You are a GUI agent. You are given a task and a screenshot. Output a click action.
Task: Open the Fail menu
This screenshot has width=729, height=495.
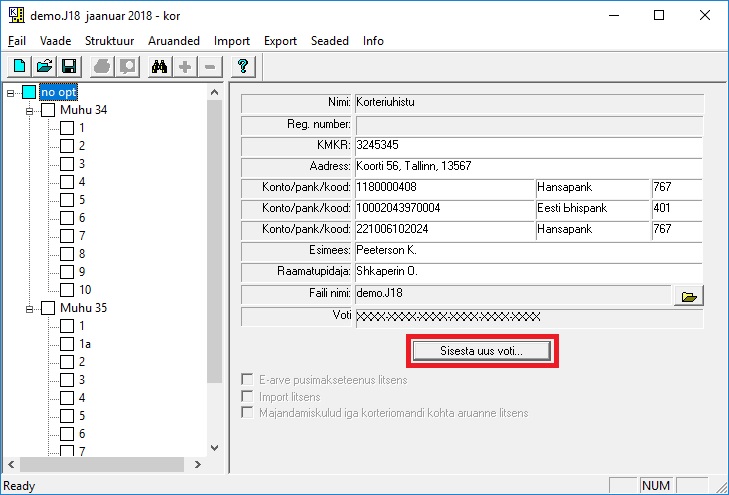click(17, 41)
